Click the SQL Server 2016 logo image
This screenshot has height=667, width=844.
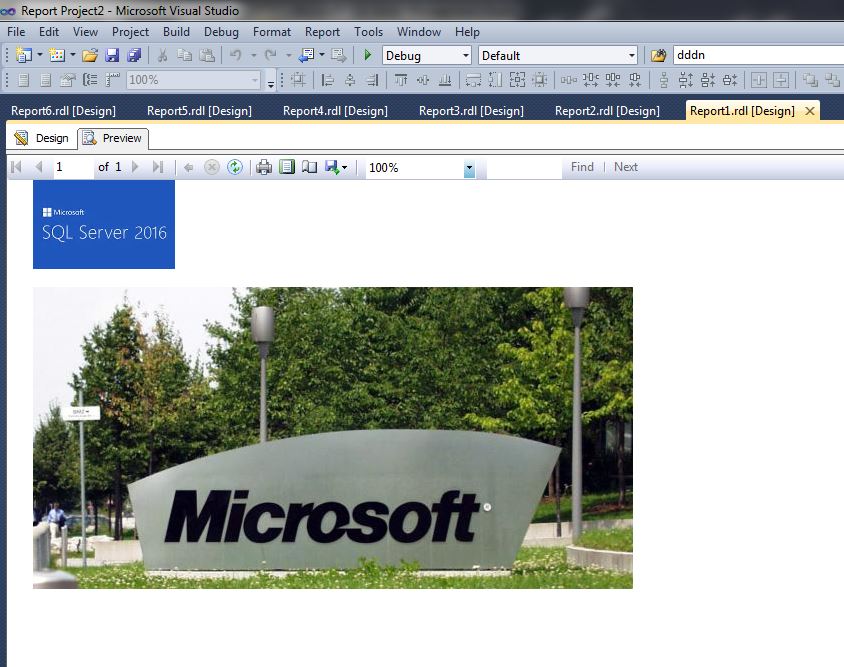click(x=104, y=224)
